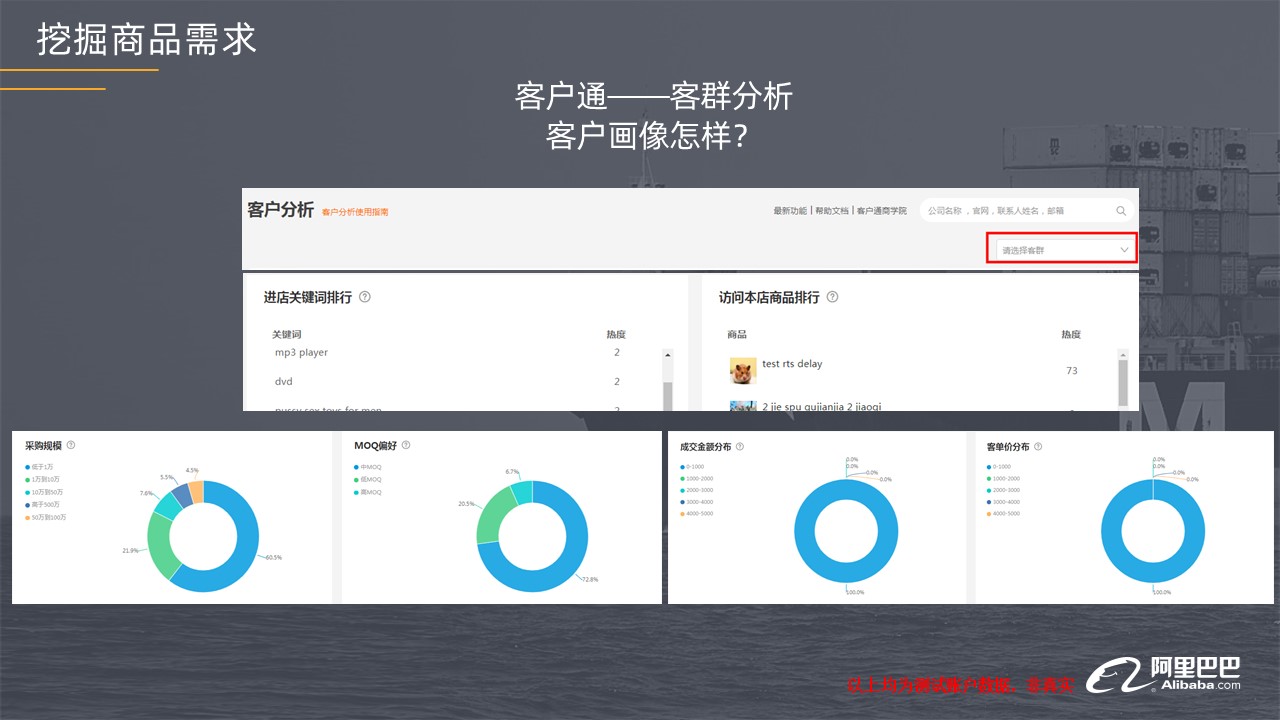1280x720 pixels.
Task: Click 热度 header in keyword table
Action: click(x=616, y=334)
